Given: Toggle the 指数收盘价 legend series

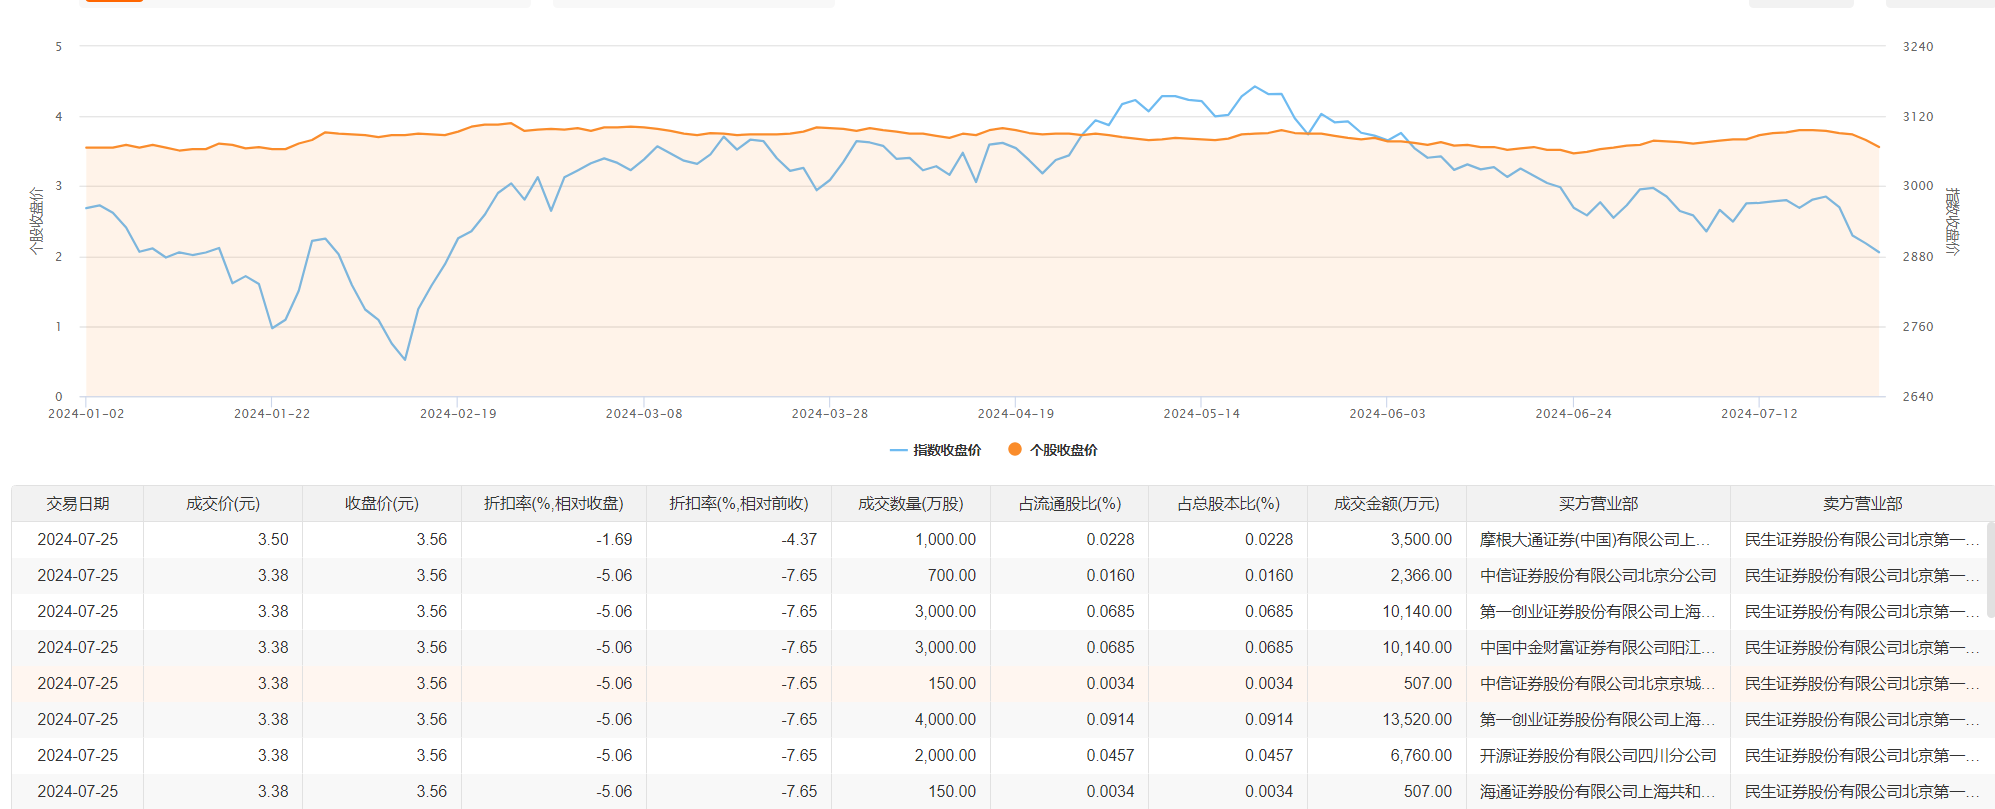Looking at the screenshot, I should pos(935,450).
